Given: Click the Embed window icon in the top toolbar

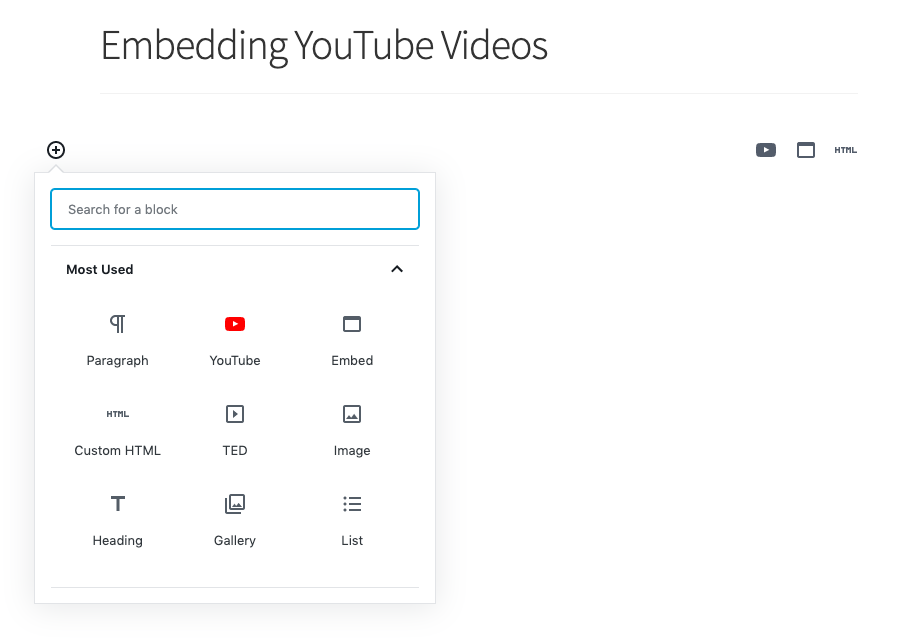Looking at the screenshot, I should pos(806,149).
